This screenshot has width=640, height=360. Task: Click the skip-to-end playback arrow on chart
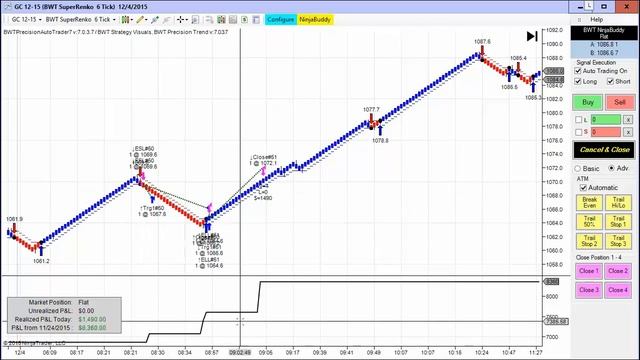(x=532, y=36)
